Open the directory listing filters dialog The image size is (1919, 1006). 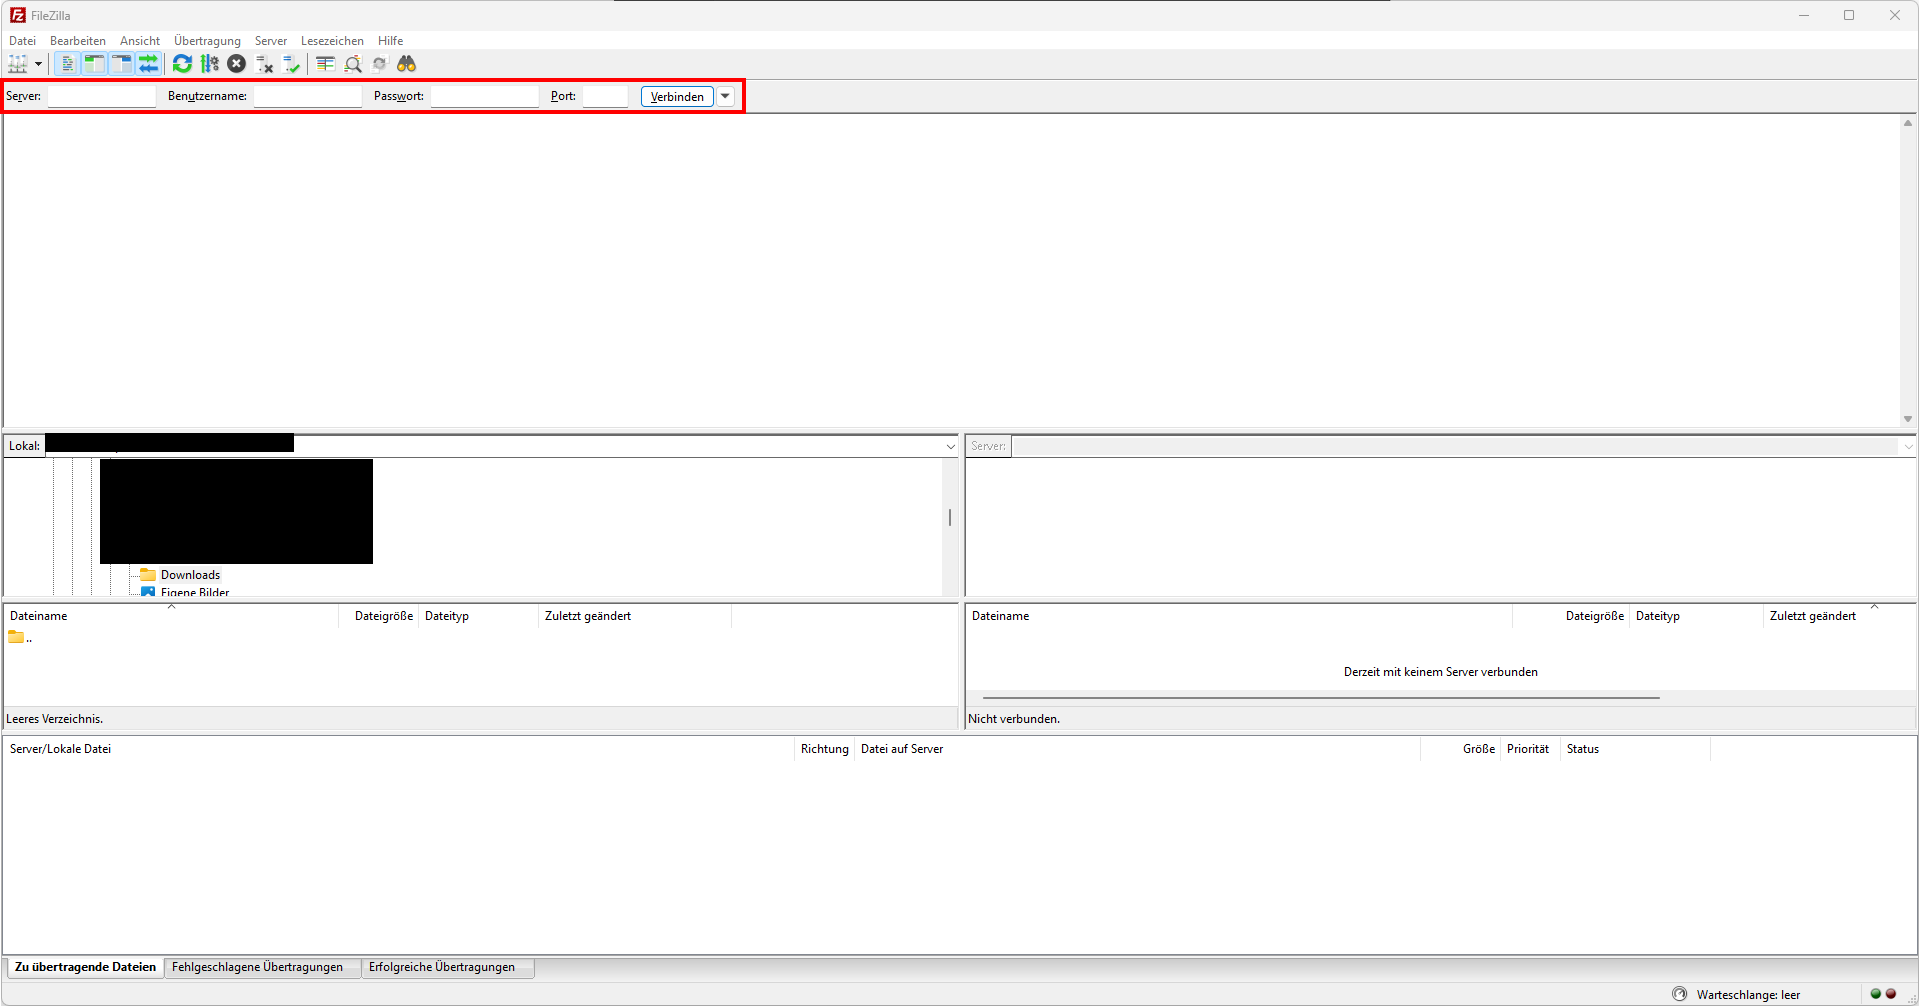point(325,64)
